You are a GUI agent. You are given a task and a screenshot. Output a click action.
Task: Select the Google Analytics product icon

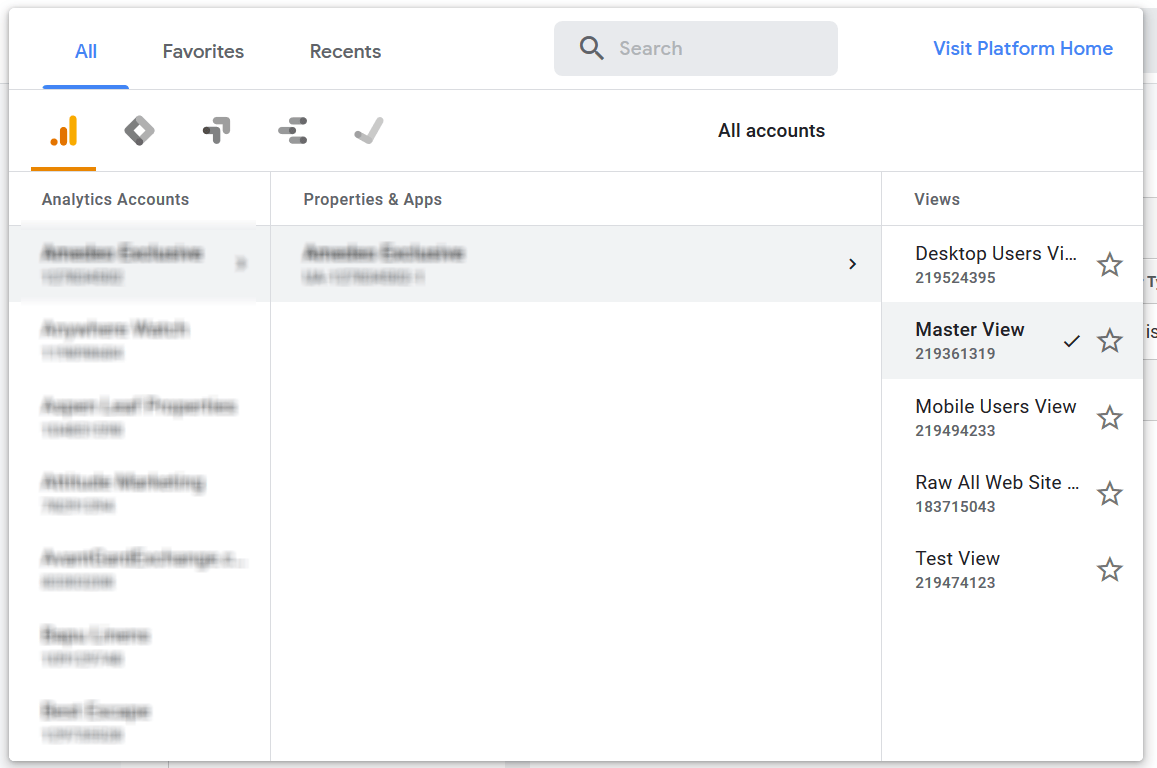[x=60, y=130]
